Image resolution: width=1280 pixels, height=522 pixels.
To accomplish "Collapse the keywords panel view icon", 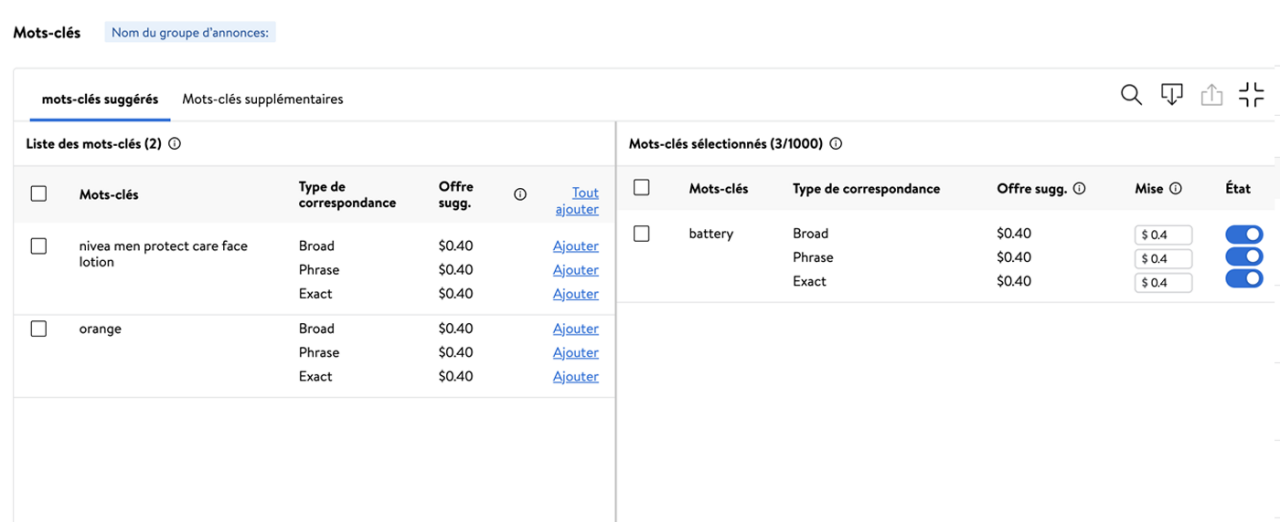I will click(x=1251, y=95).
